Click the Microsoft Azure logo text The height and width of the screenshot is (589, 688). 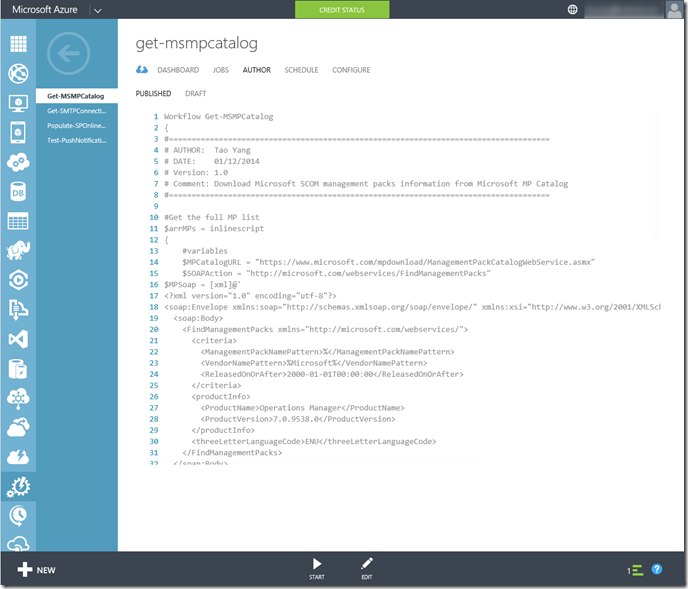click(x=45, y=10)
